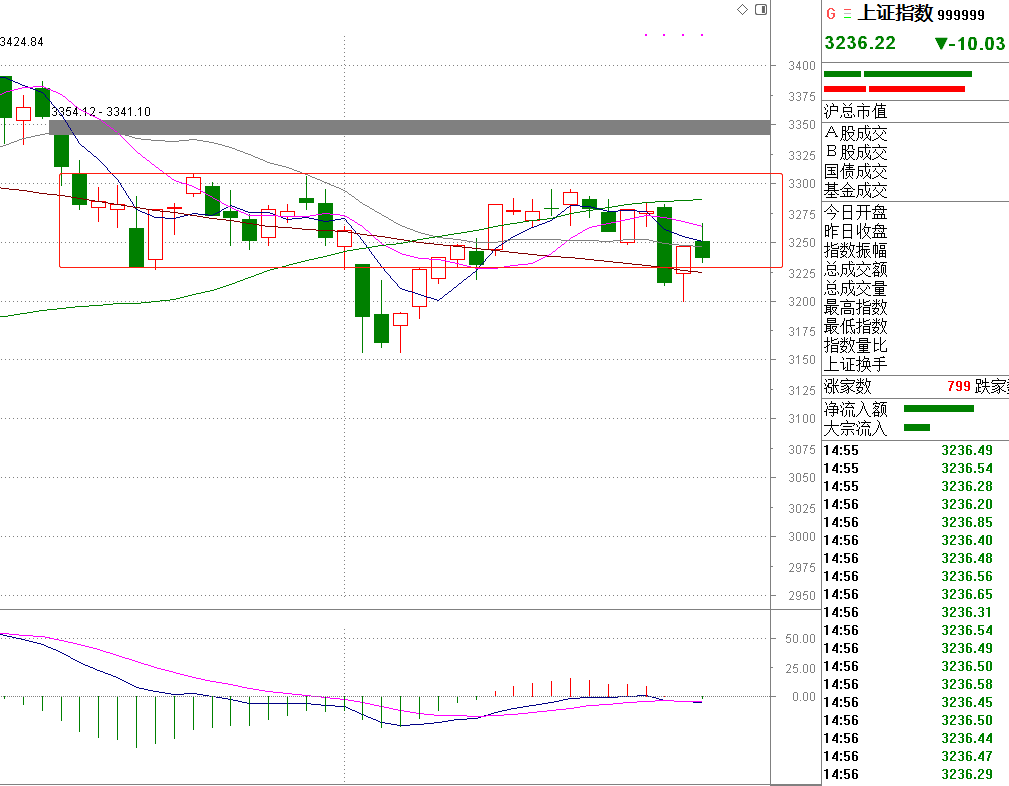Select the tick row with price 3236.45
Image resolution: width=1009 pixels, height=786 pixels.
click(x=916, y=702)
